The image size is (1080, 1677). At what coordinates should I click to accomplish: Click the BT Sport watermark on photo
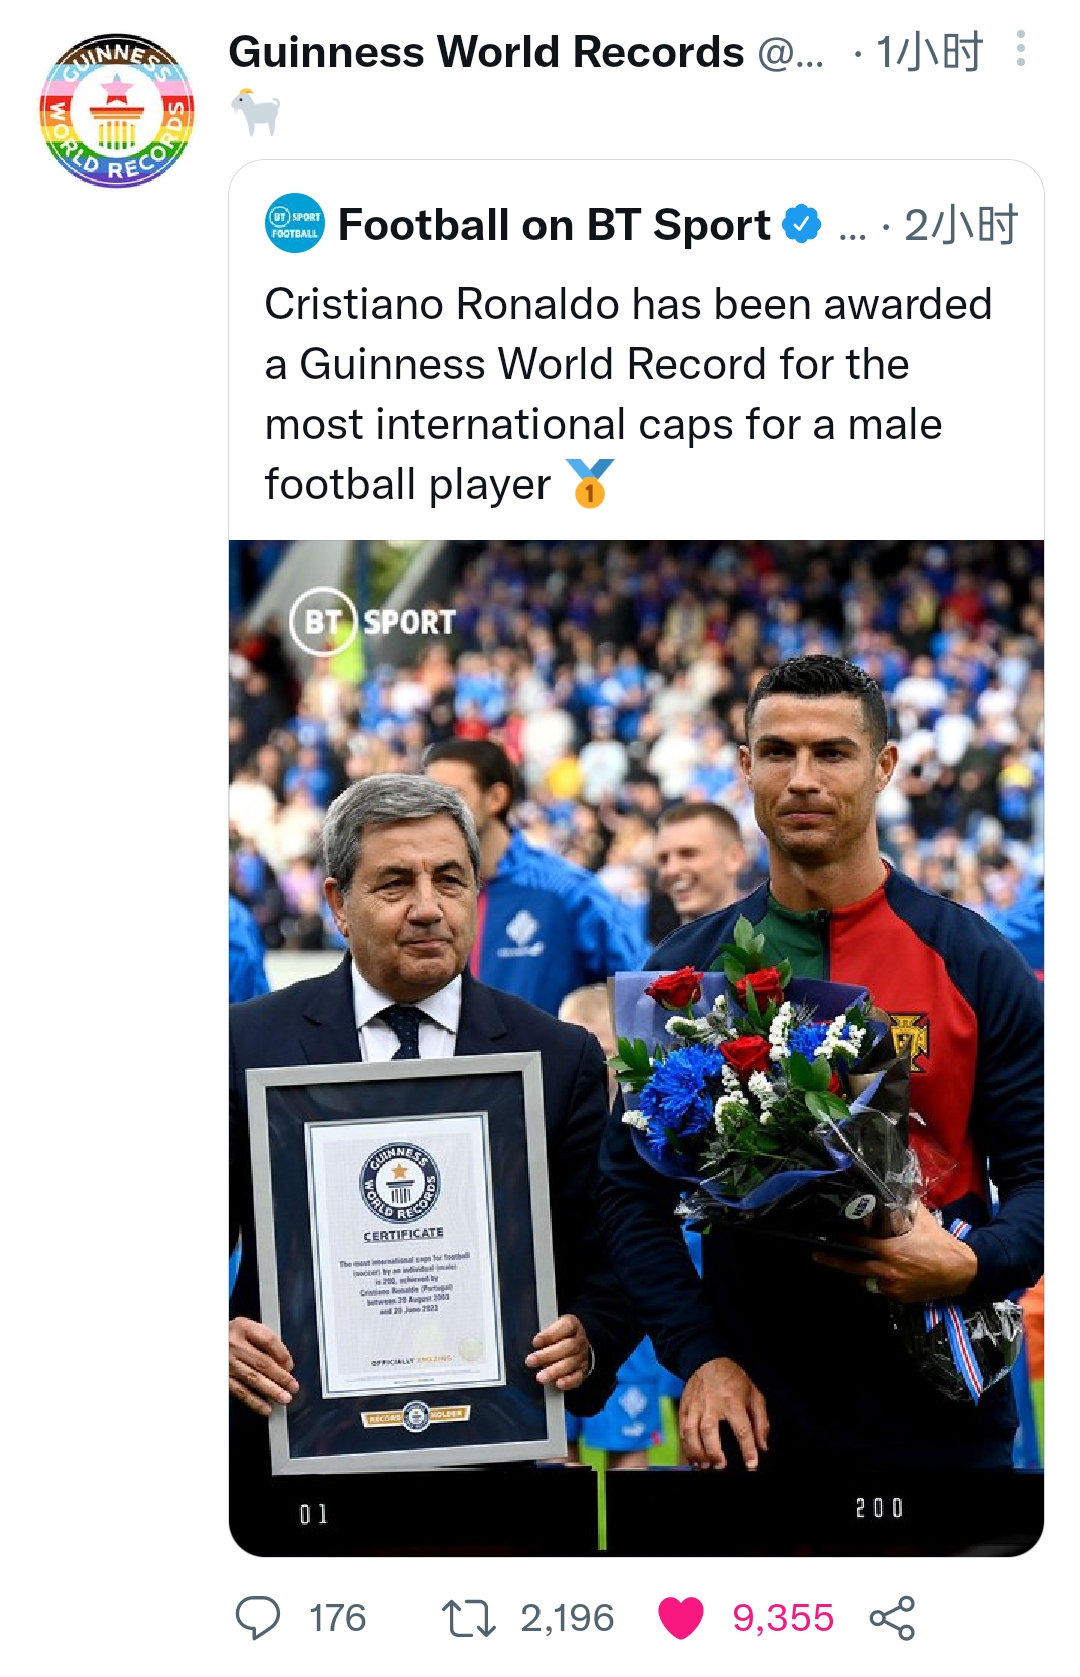[373, 621]
